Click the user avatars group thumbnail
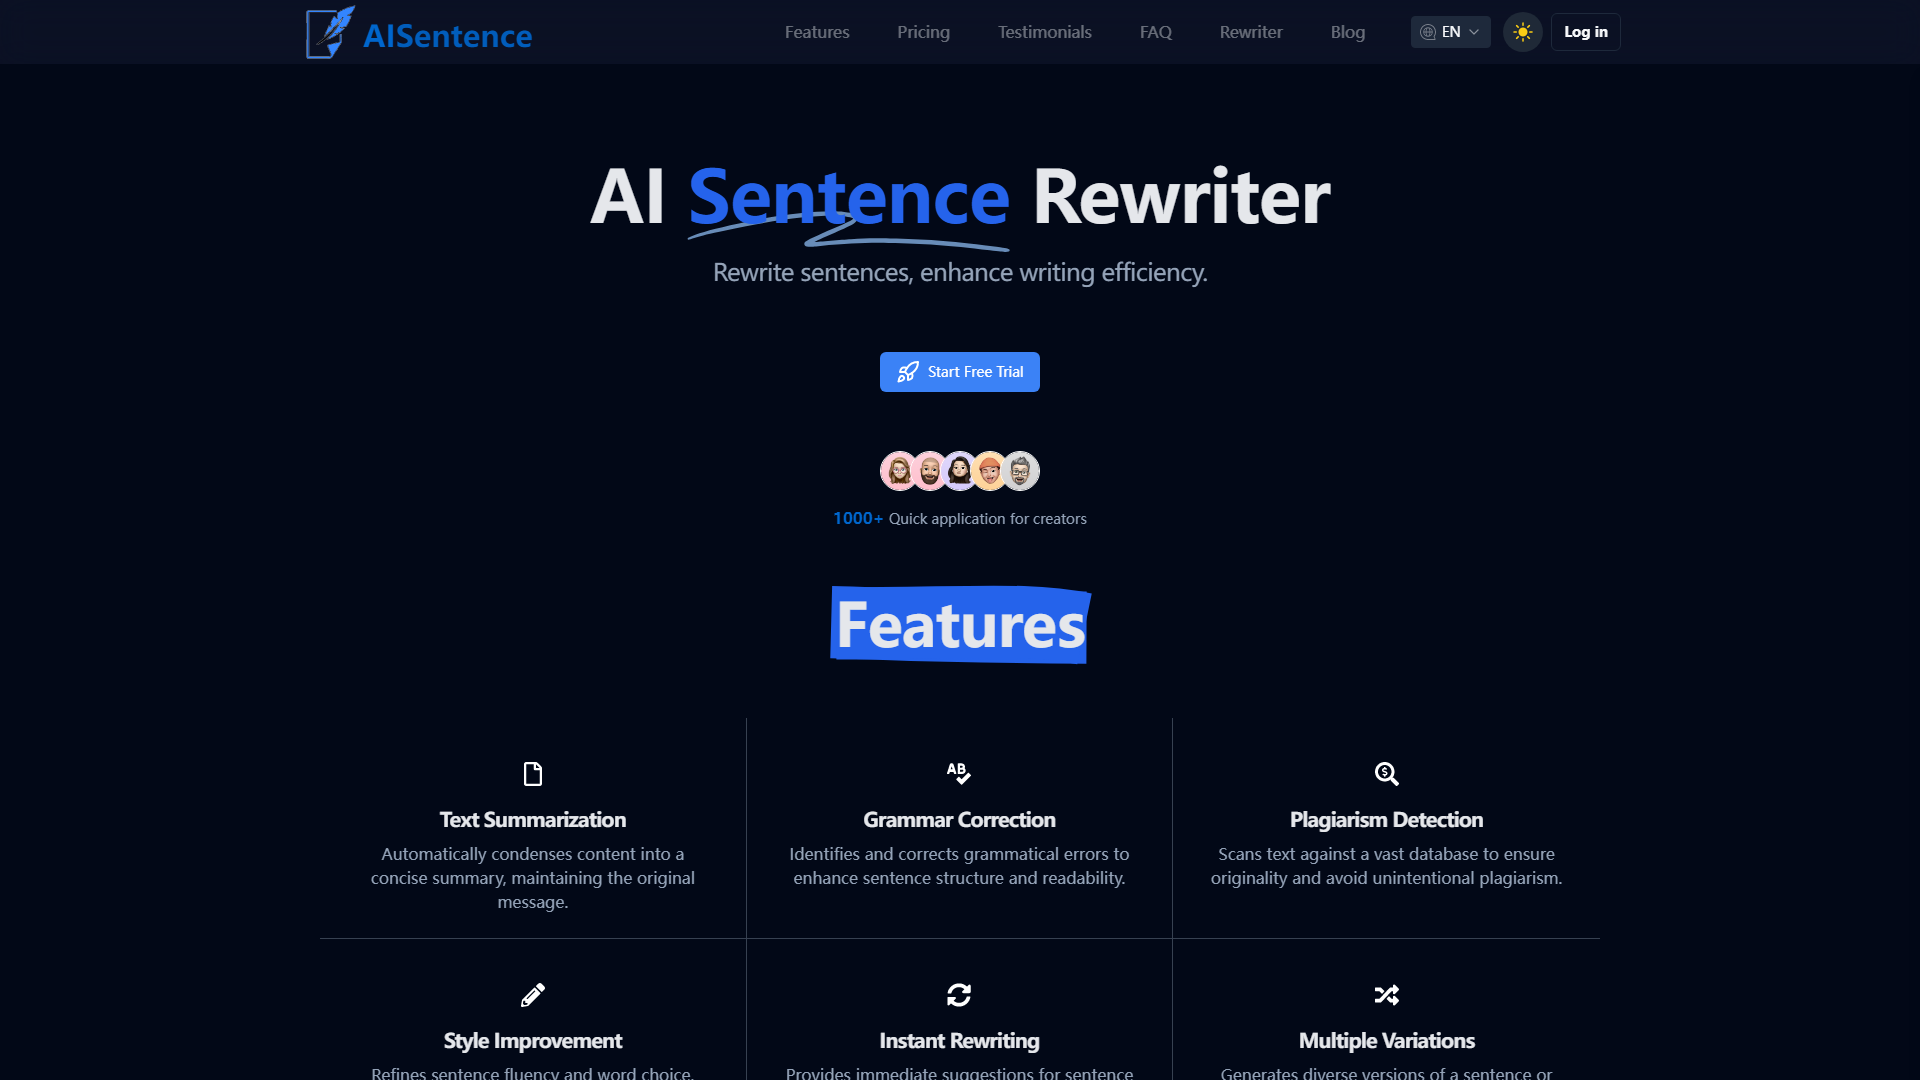The width and height of the screenshot is (1920, 1080). pyautogui.click(x=959, y=471)
